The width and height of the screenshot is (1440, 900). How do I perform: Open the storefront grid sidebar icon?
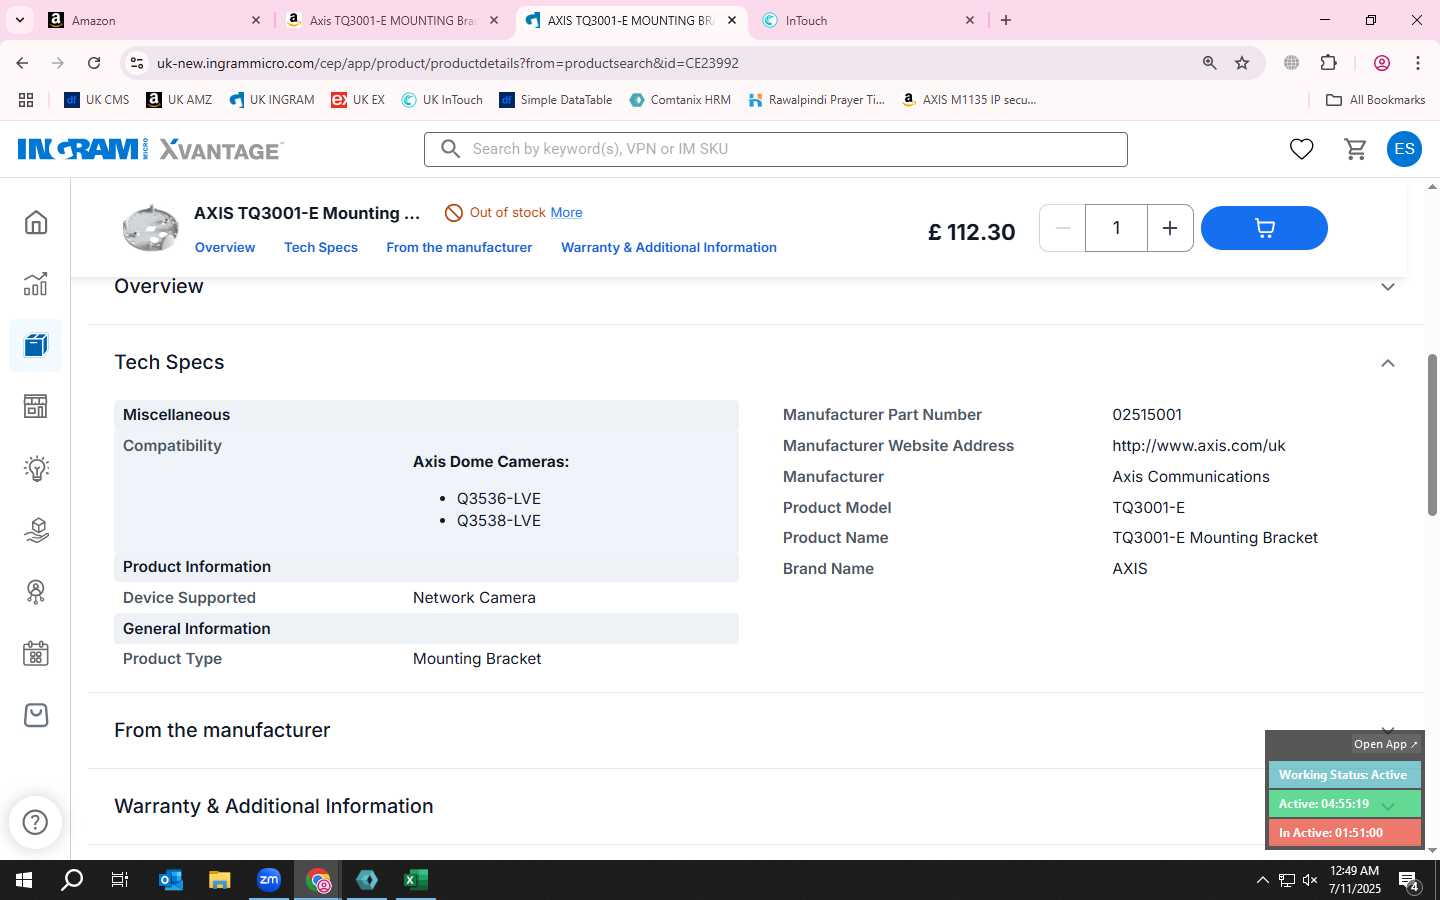[36, 406]
